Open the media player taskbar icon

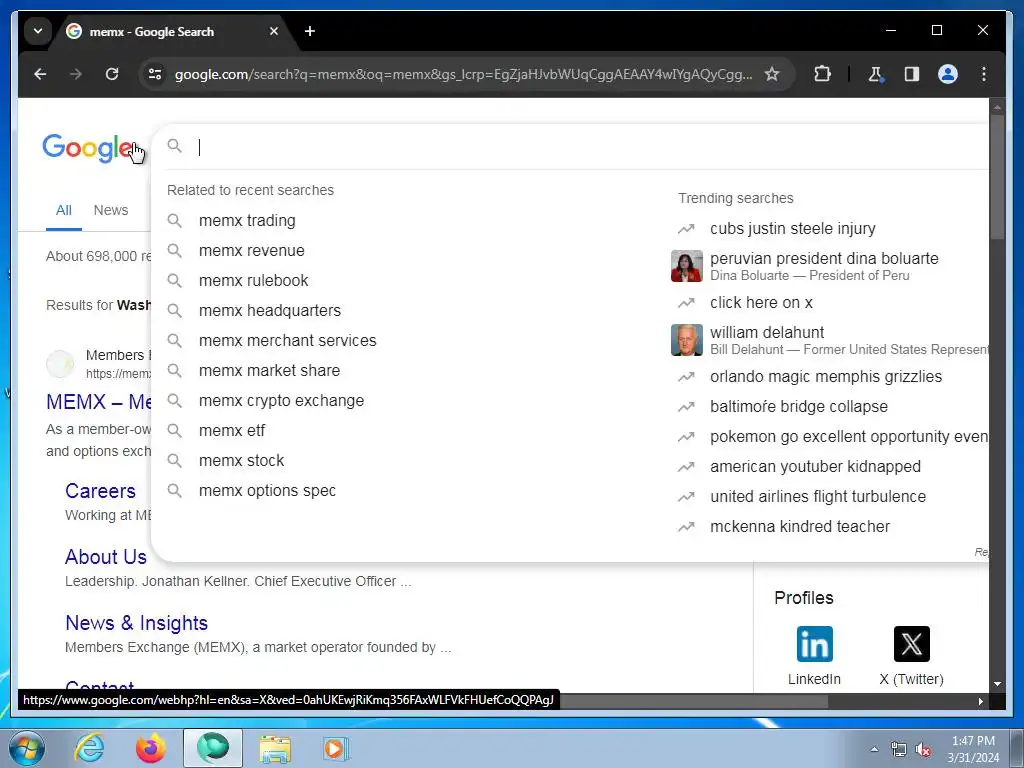coord(336,748)
